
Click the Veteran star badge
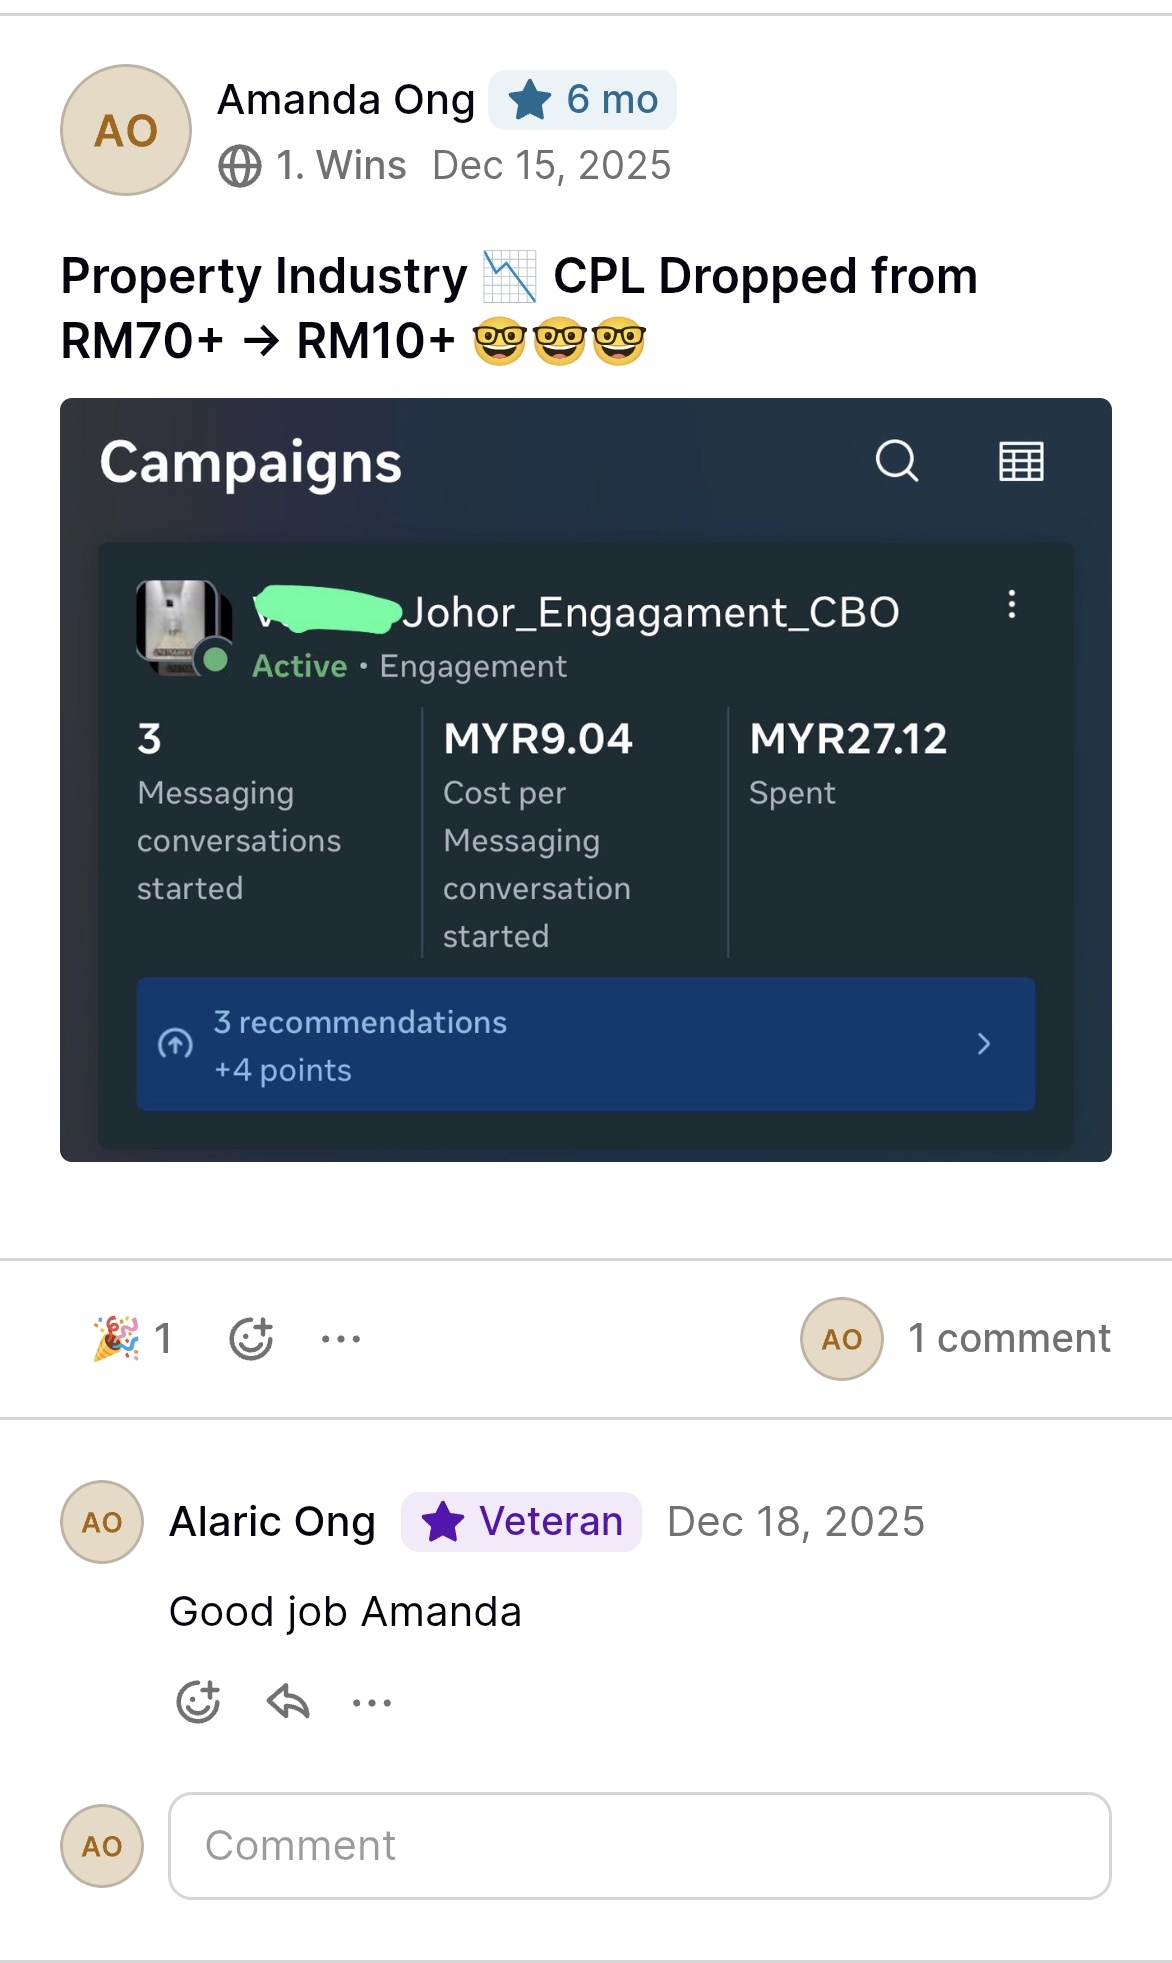(x=521, y=1522)
